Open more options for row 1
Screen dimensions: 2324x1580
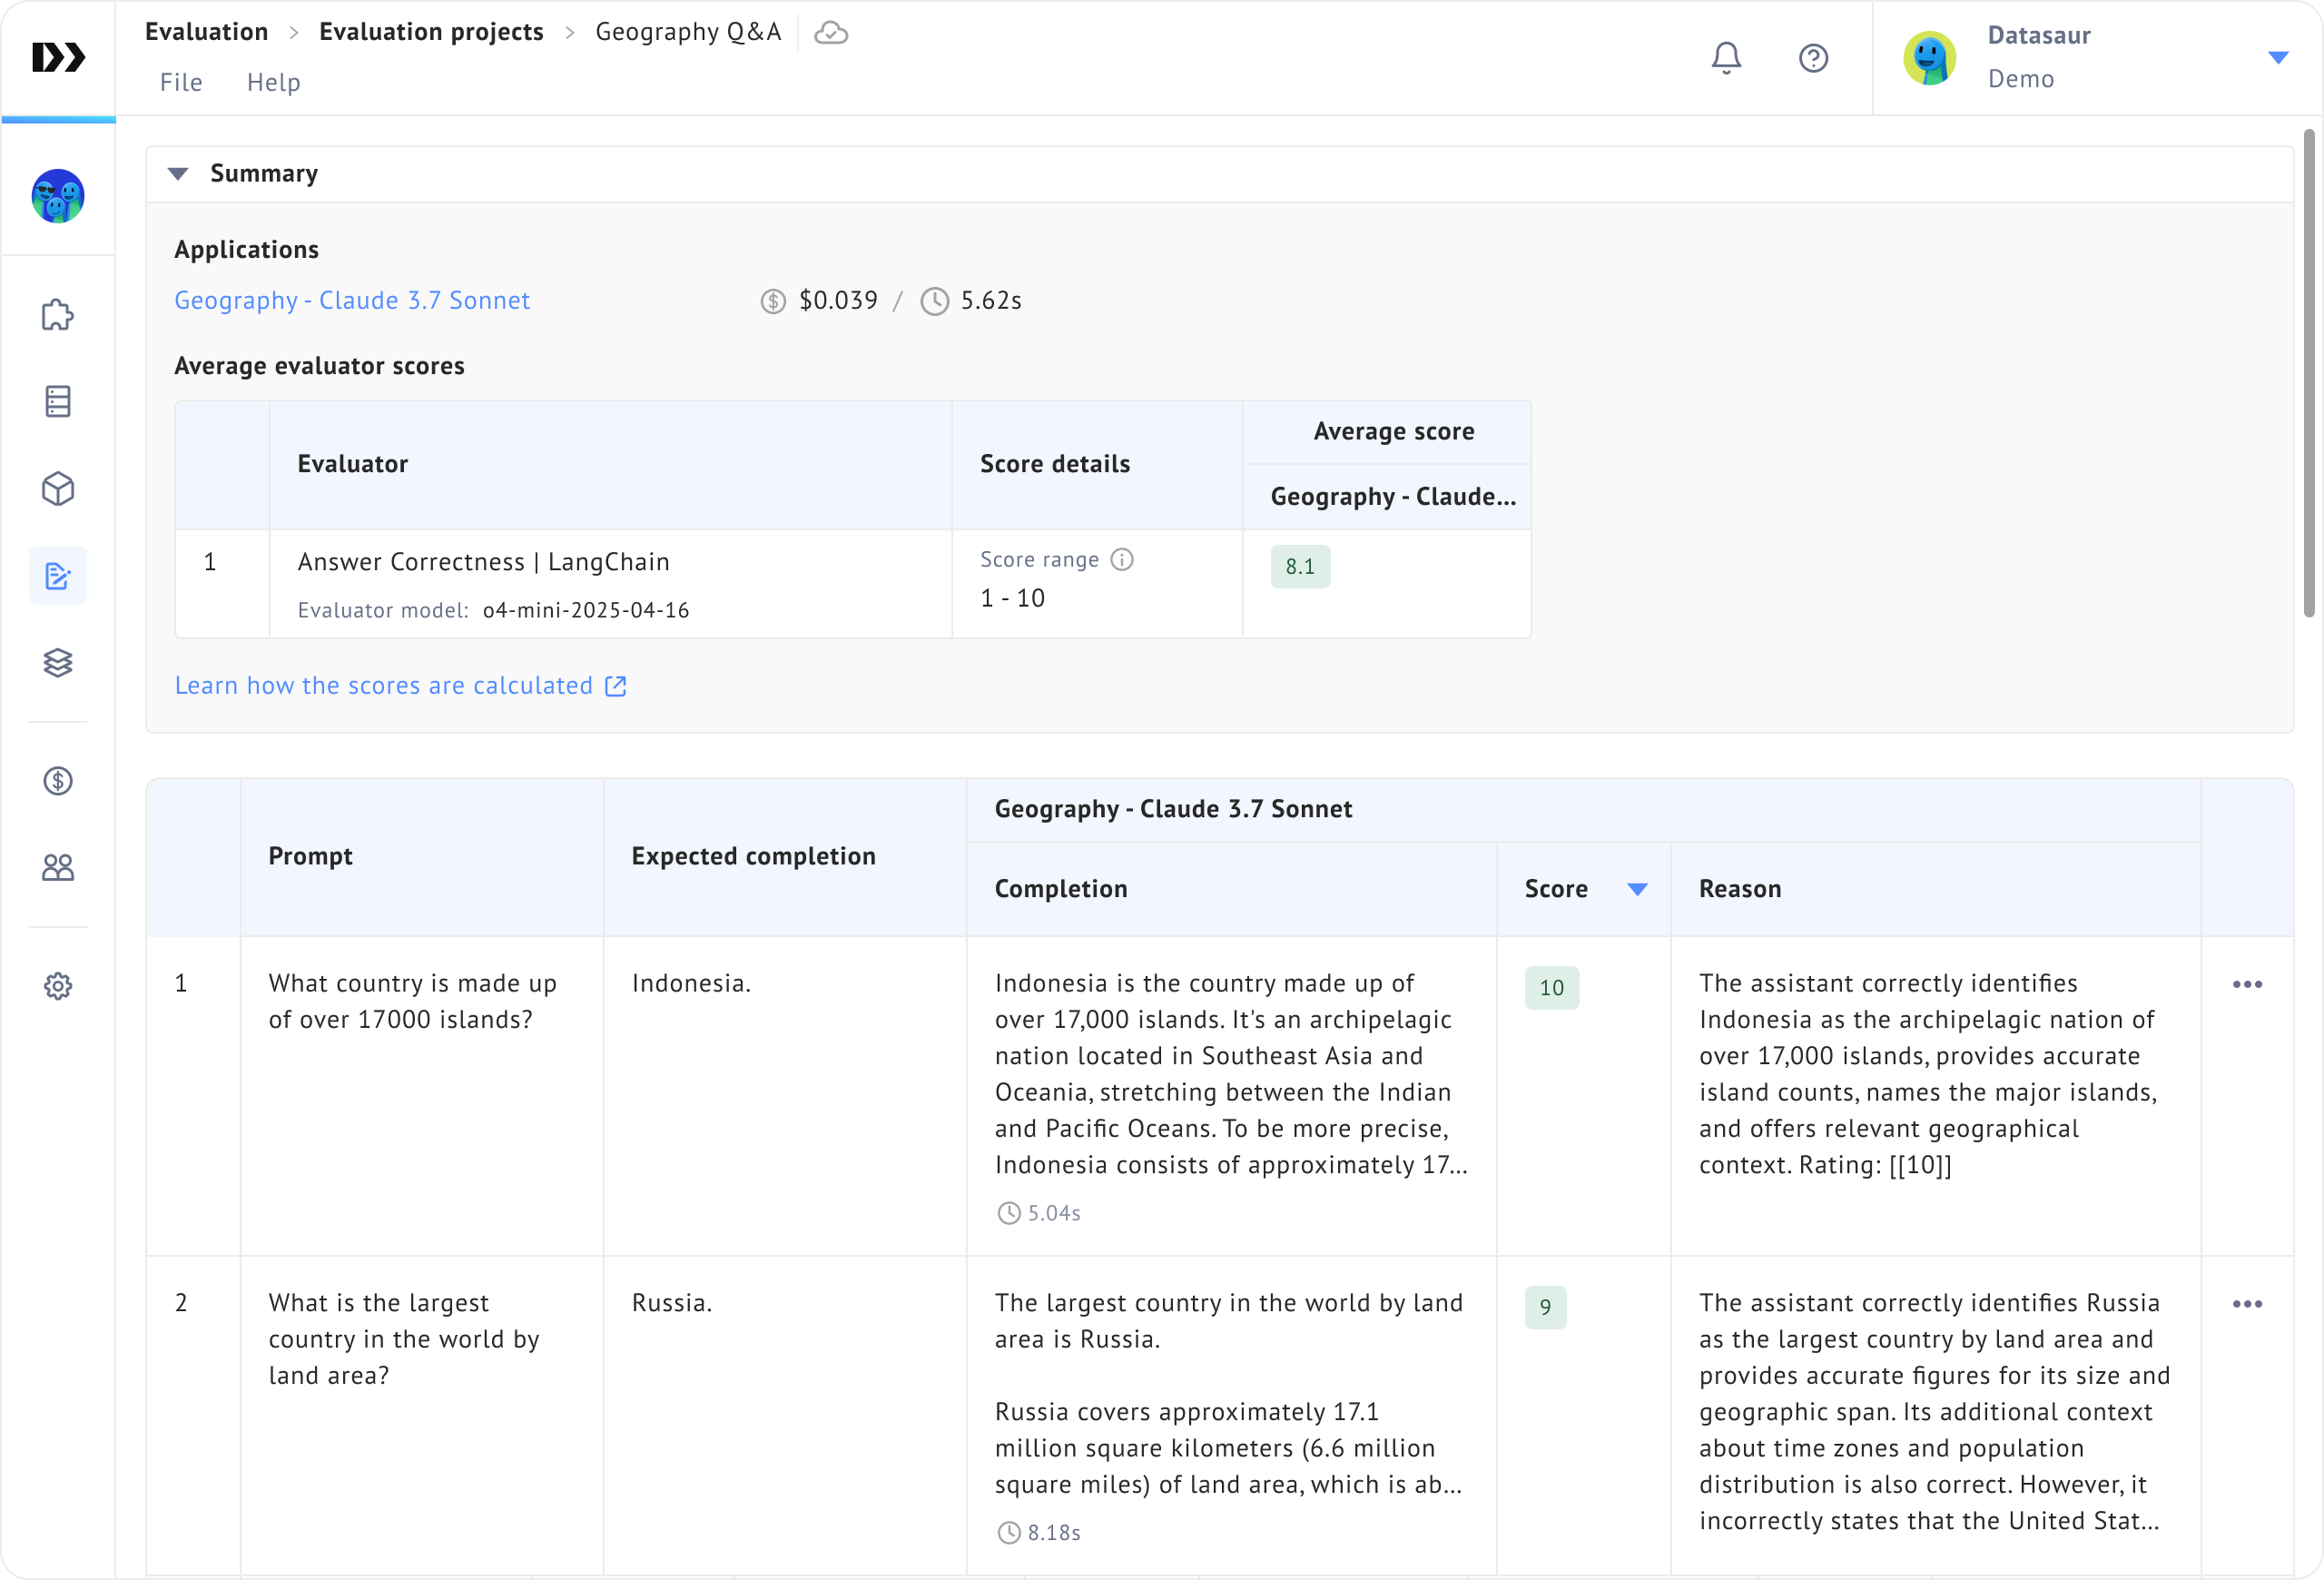point(2247,985)
